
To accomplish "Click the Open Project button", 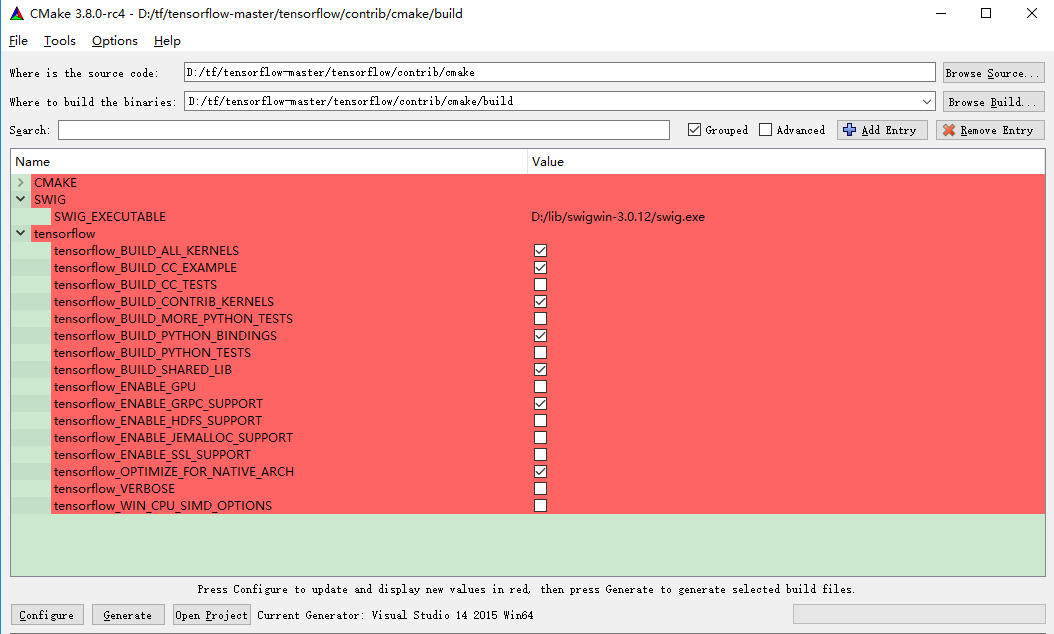I will (x=212, y=615).
